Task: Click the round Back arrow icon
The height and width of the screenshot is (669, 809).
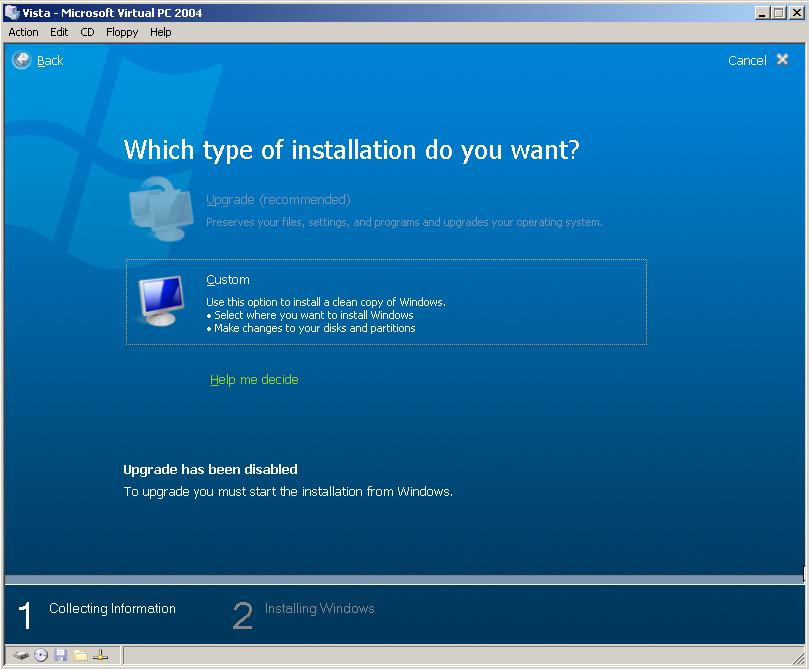Action: coord(22,60)
